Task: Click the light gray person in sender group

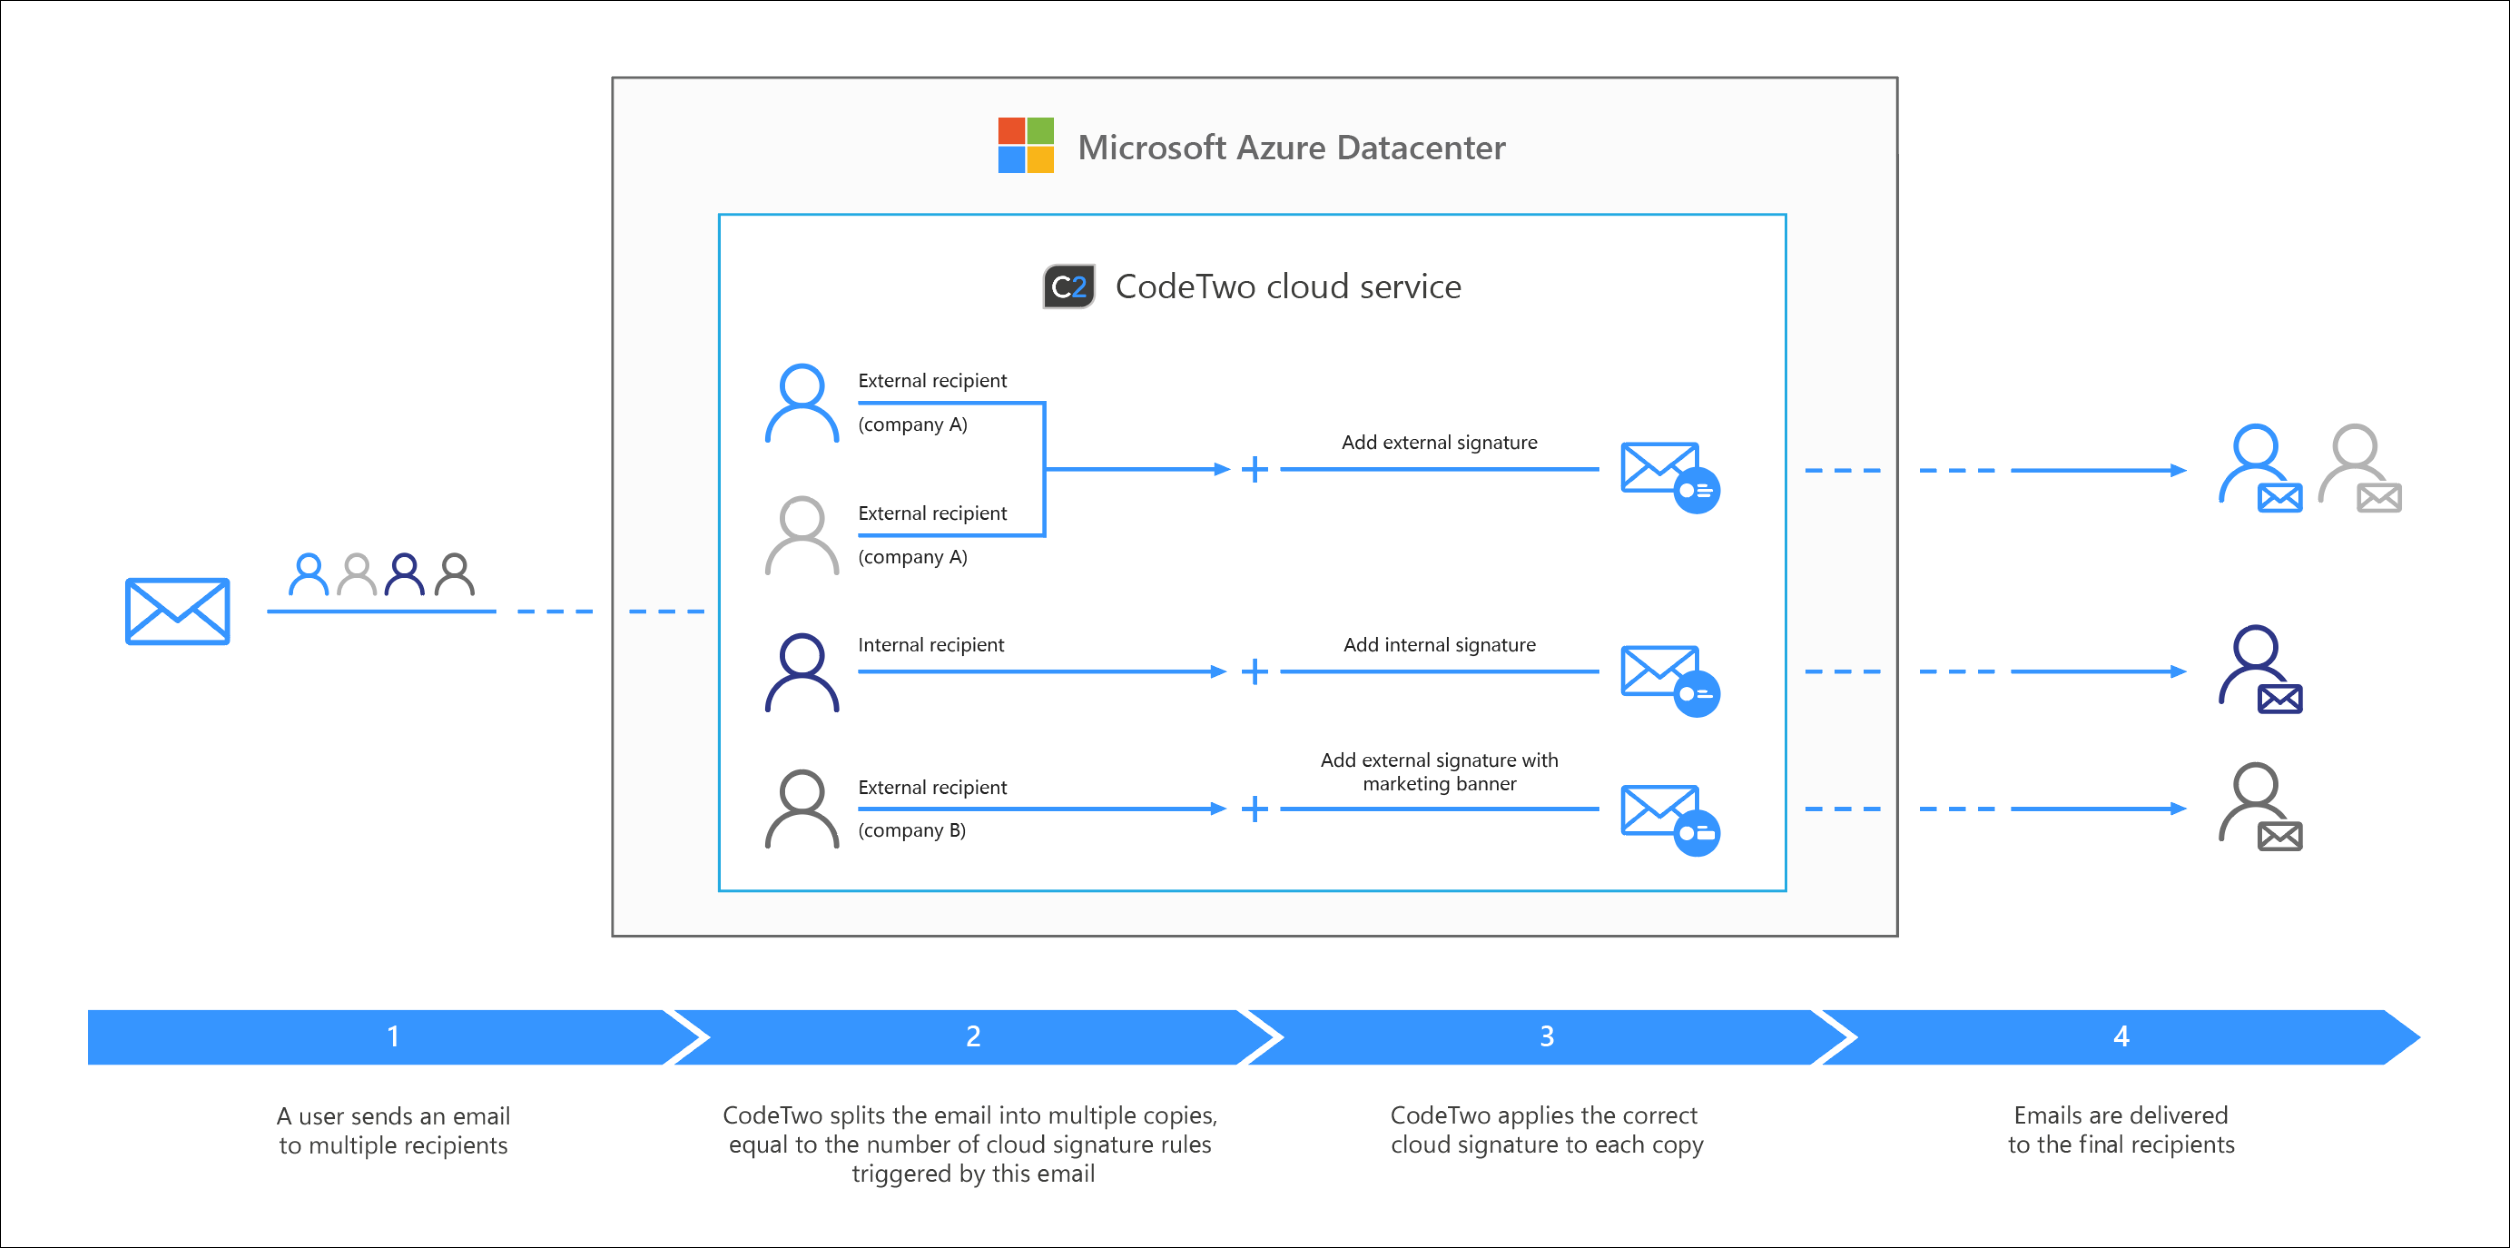Action: (357, 575)
